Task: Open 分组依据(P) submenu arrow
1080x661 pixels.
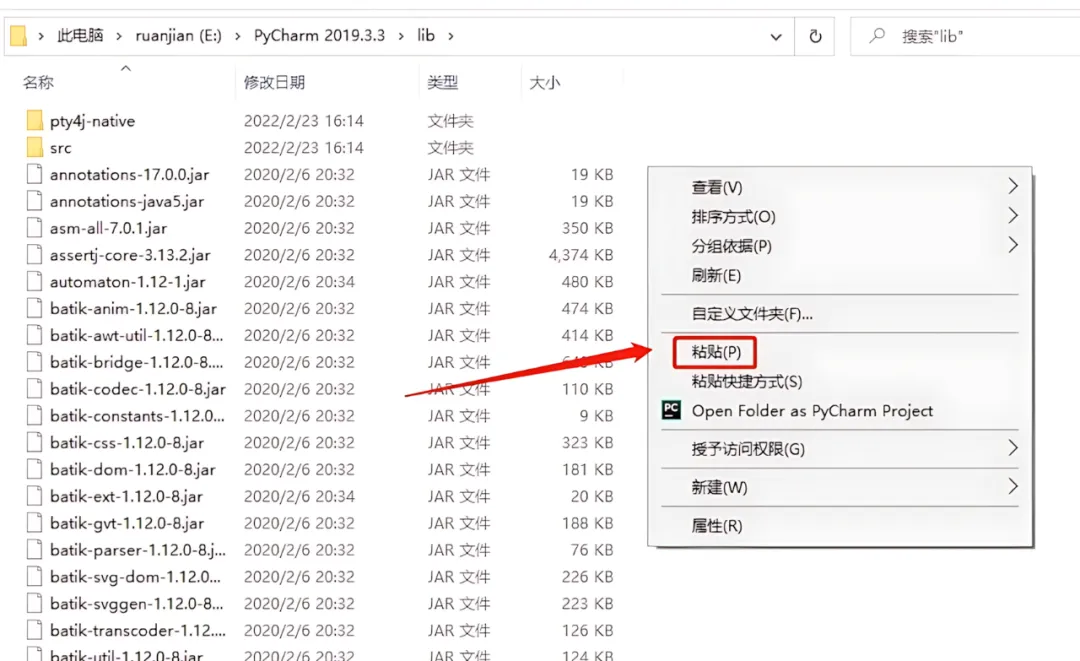Action: (x=1012, y=244)
